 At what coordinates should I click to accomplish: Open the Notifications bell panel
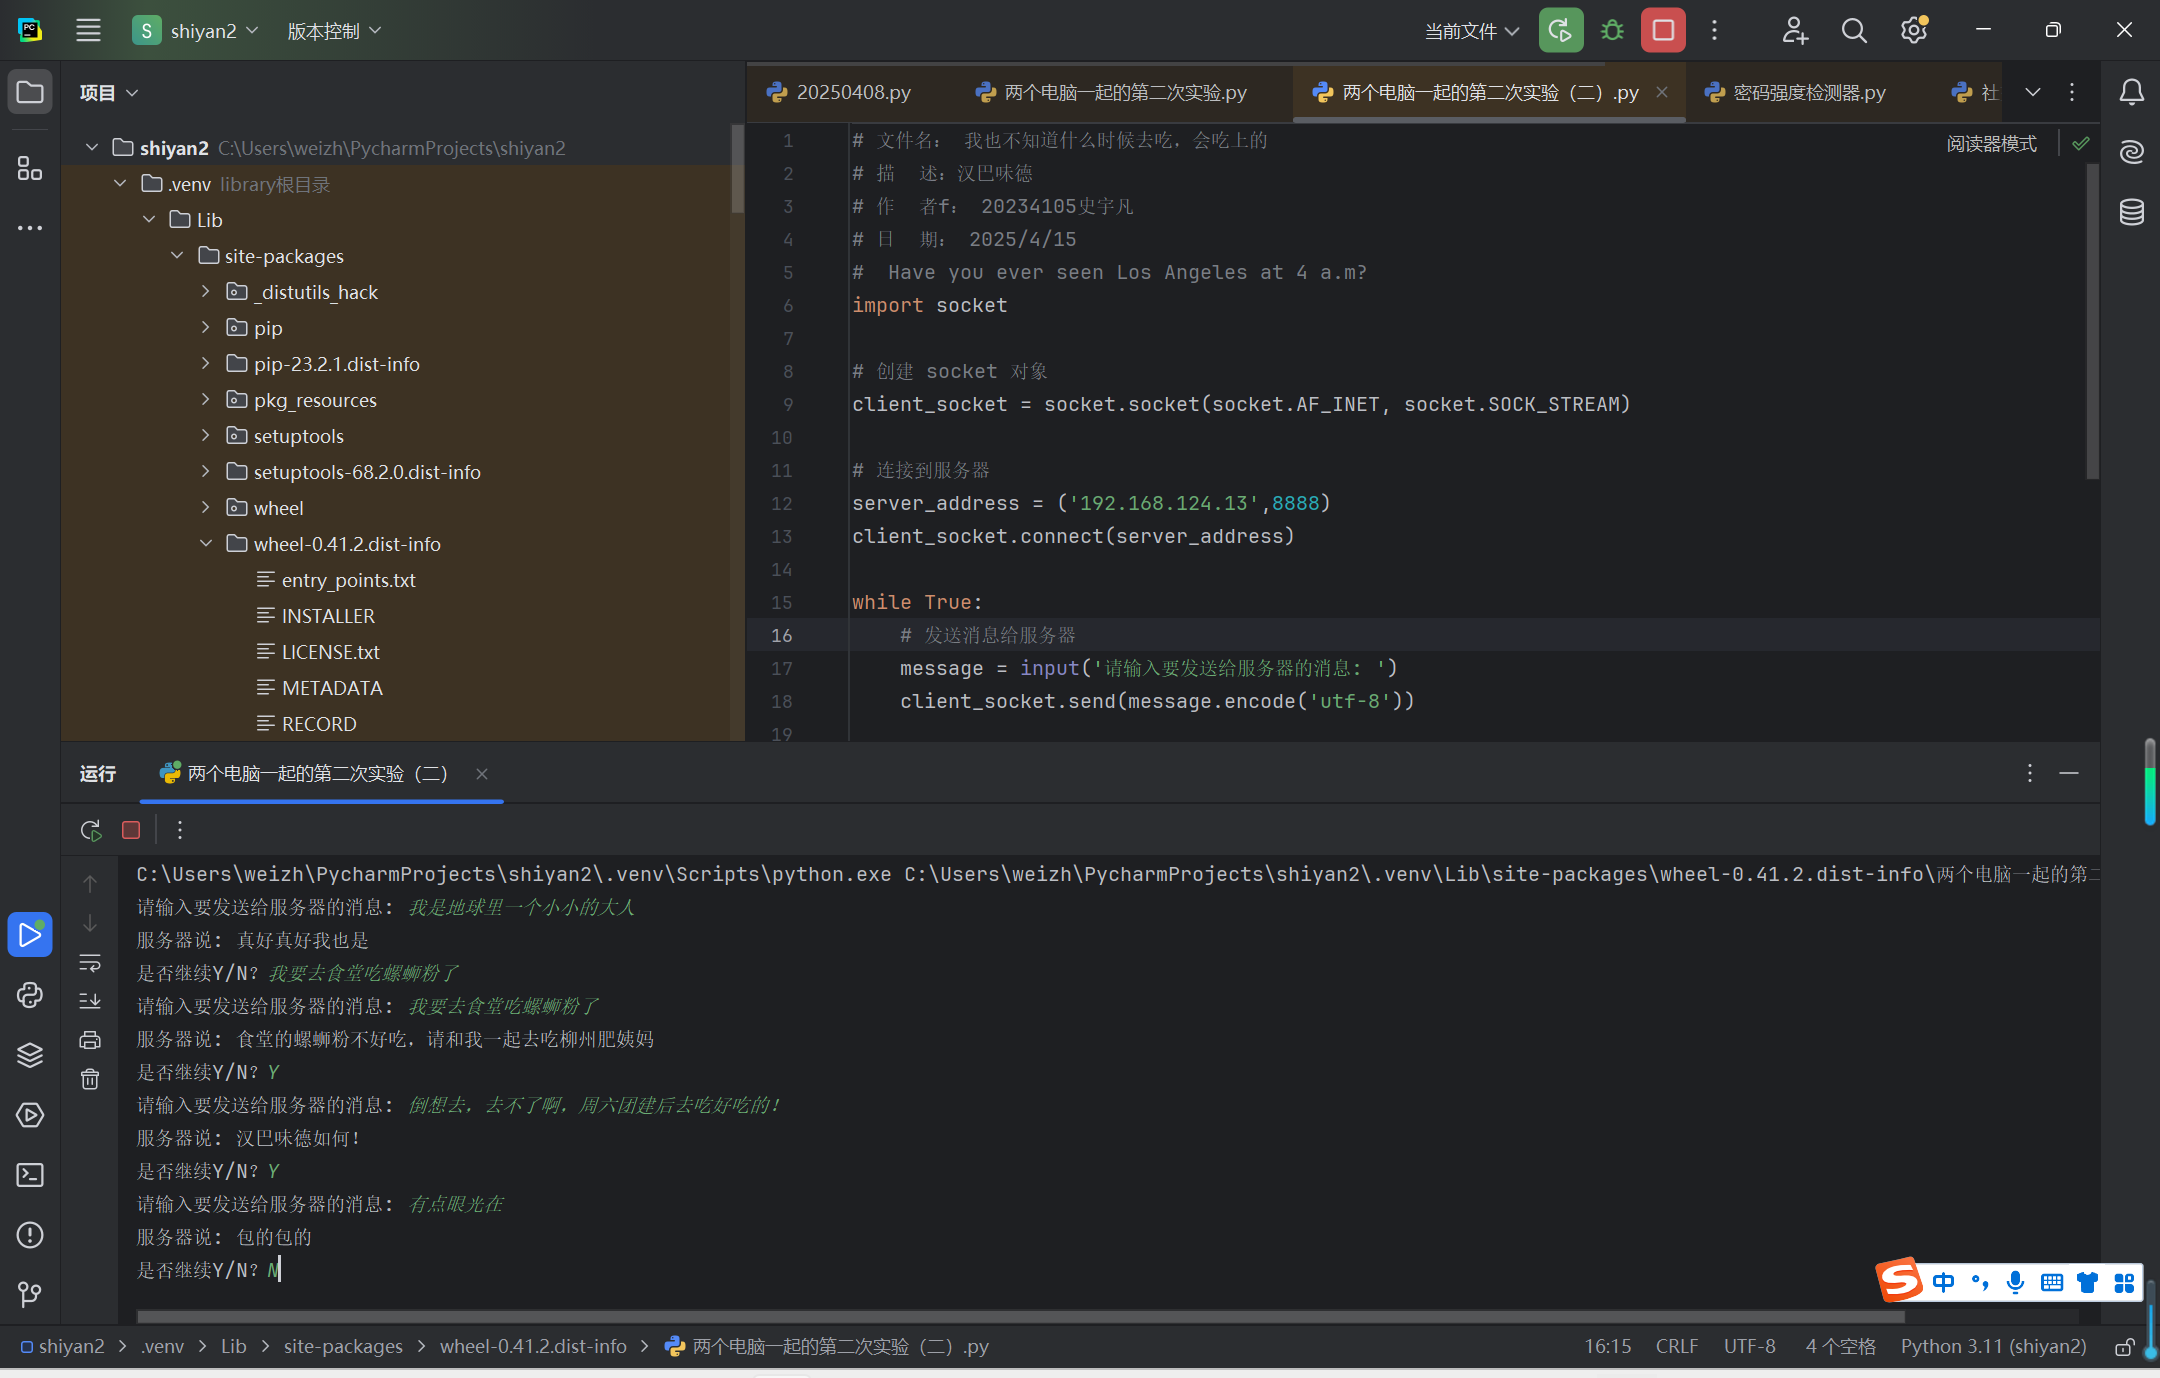(2131, 93)
